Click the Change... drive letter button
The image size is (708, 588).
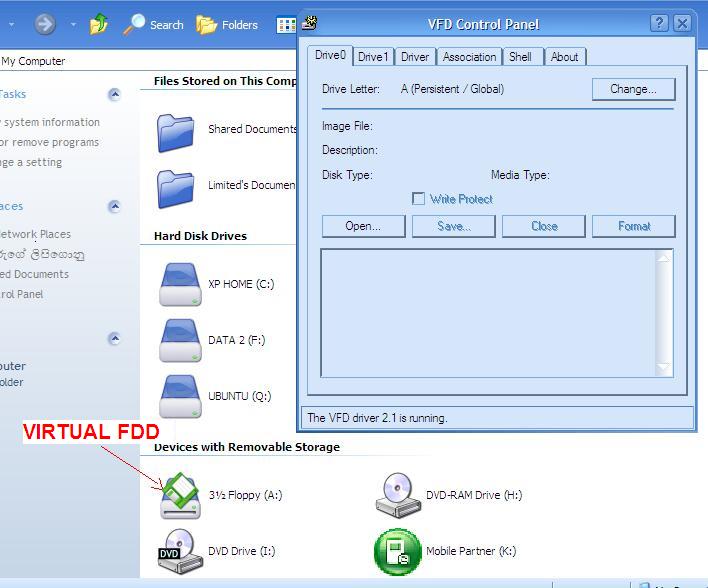pyautogui.click(x=633, y=89)
